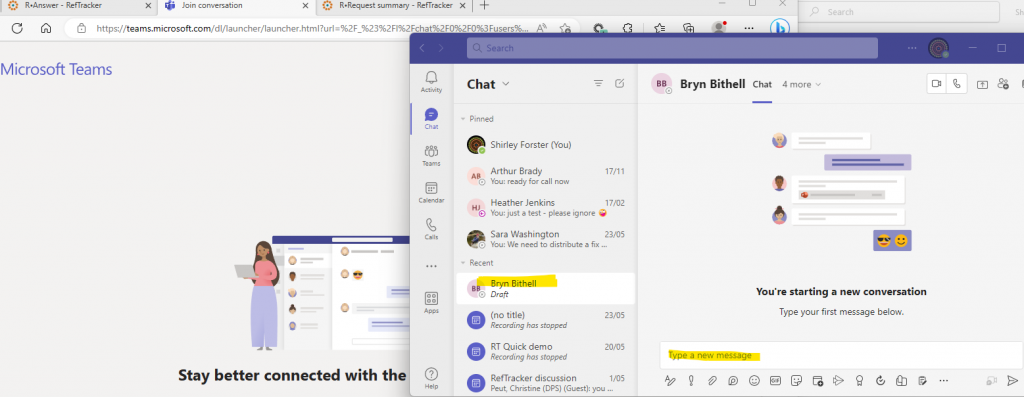The image size is (1024, 397).
Task: Start a video call with Bryn Bithell
Action: pos(936,84)
